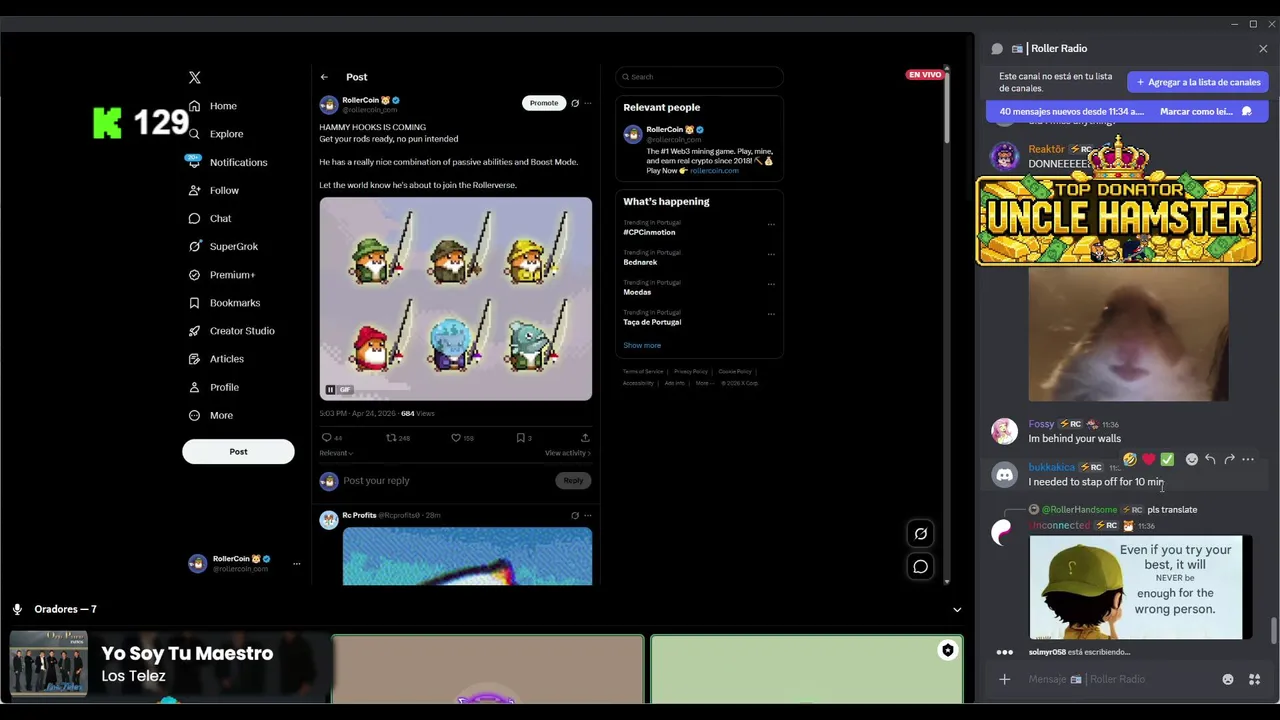Open more options for Taça de Portugal trend

tap(771, 314)
